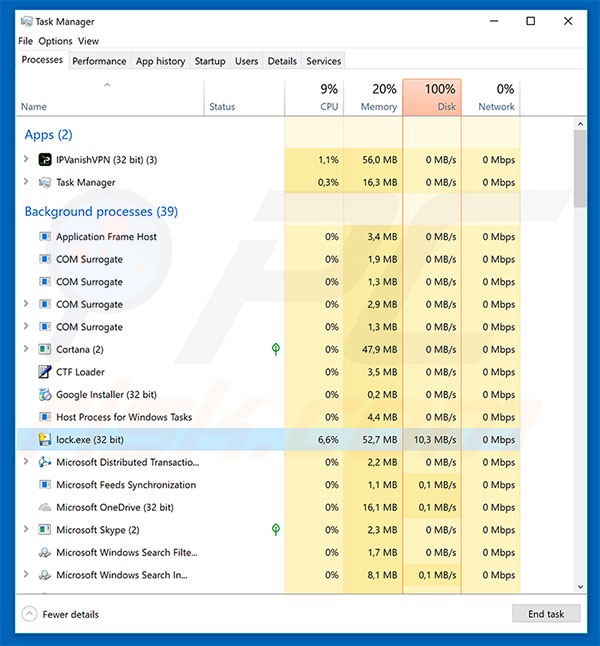Switch to the Performance tab

[x=99, y=61]
